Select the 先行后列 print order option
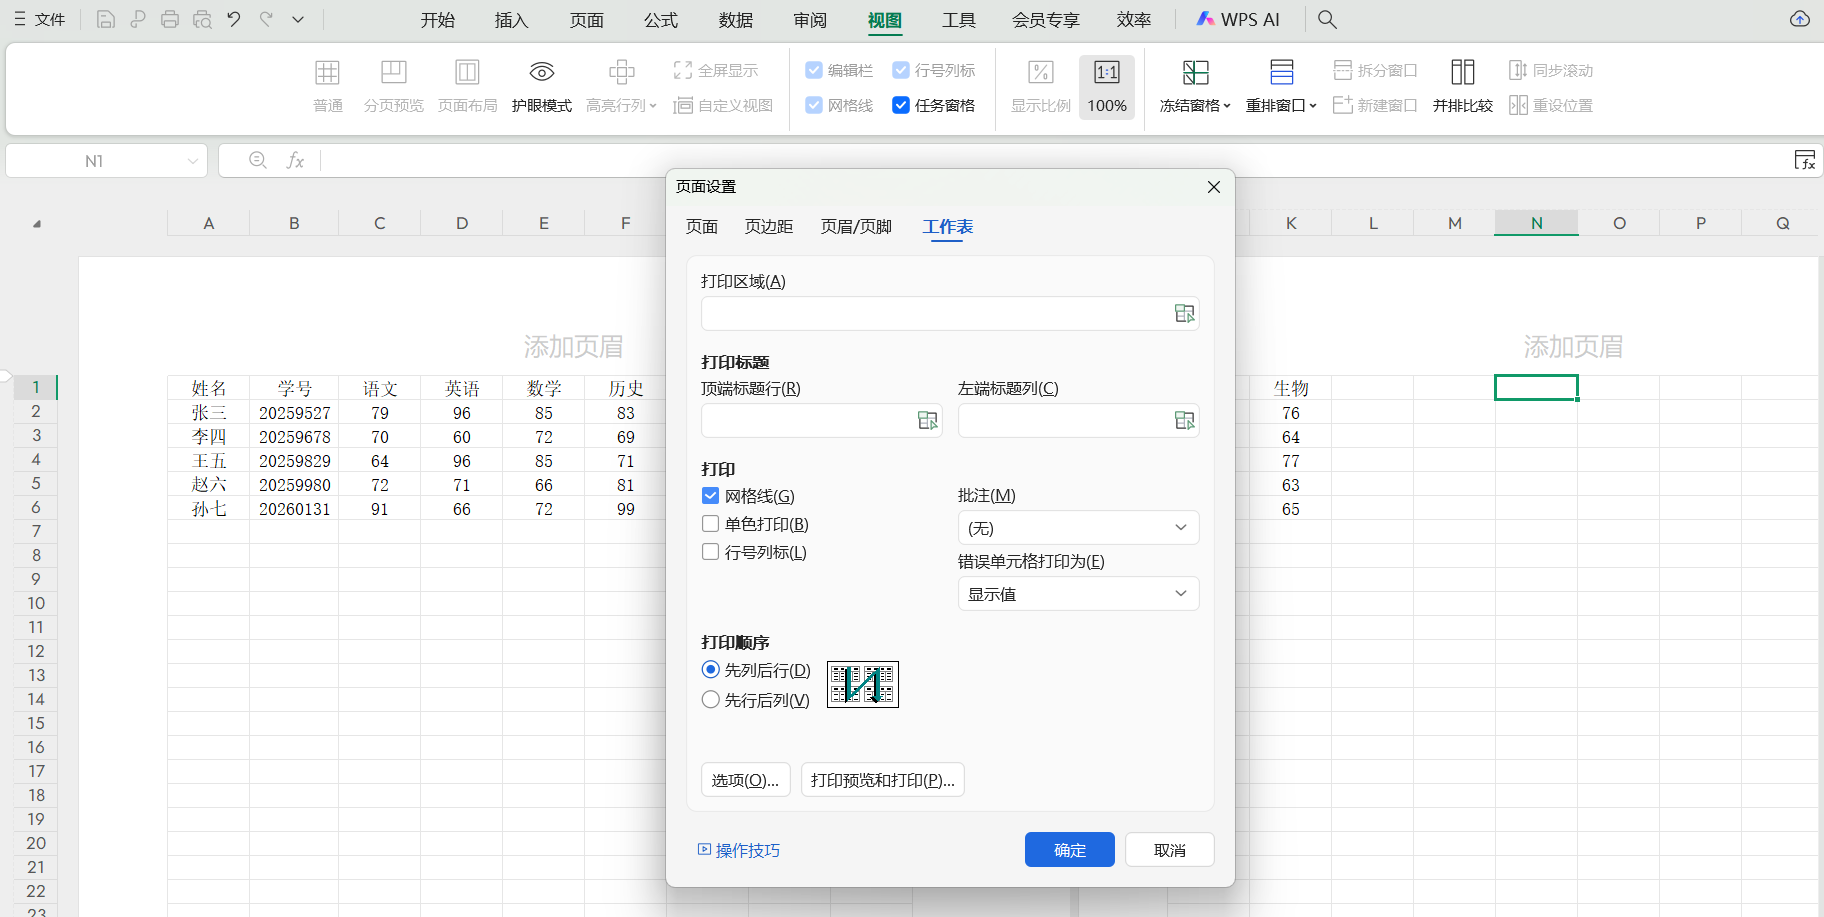 click(710, 699)
